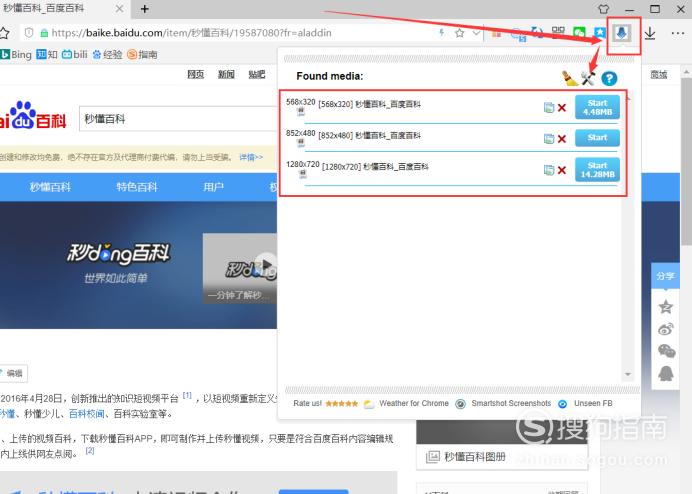Select the 特色百科 navigation tab
The height and width of the screenshot is (494, 692).
137,187
